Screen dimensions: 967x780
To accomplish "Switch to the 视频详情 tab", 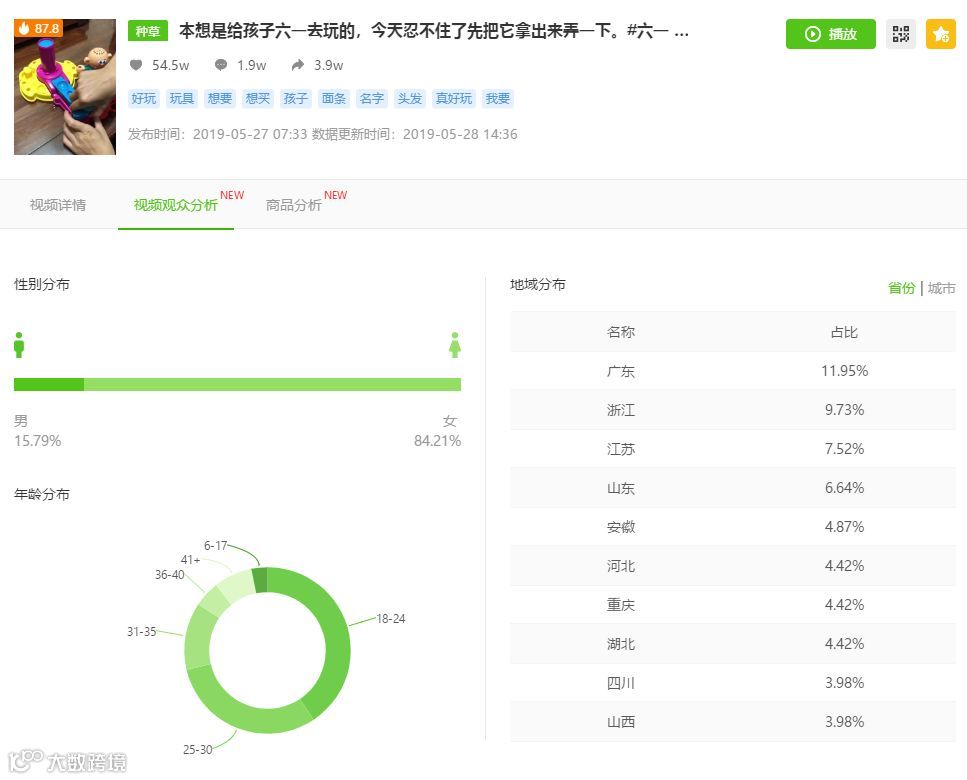I will pos(58,205).
